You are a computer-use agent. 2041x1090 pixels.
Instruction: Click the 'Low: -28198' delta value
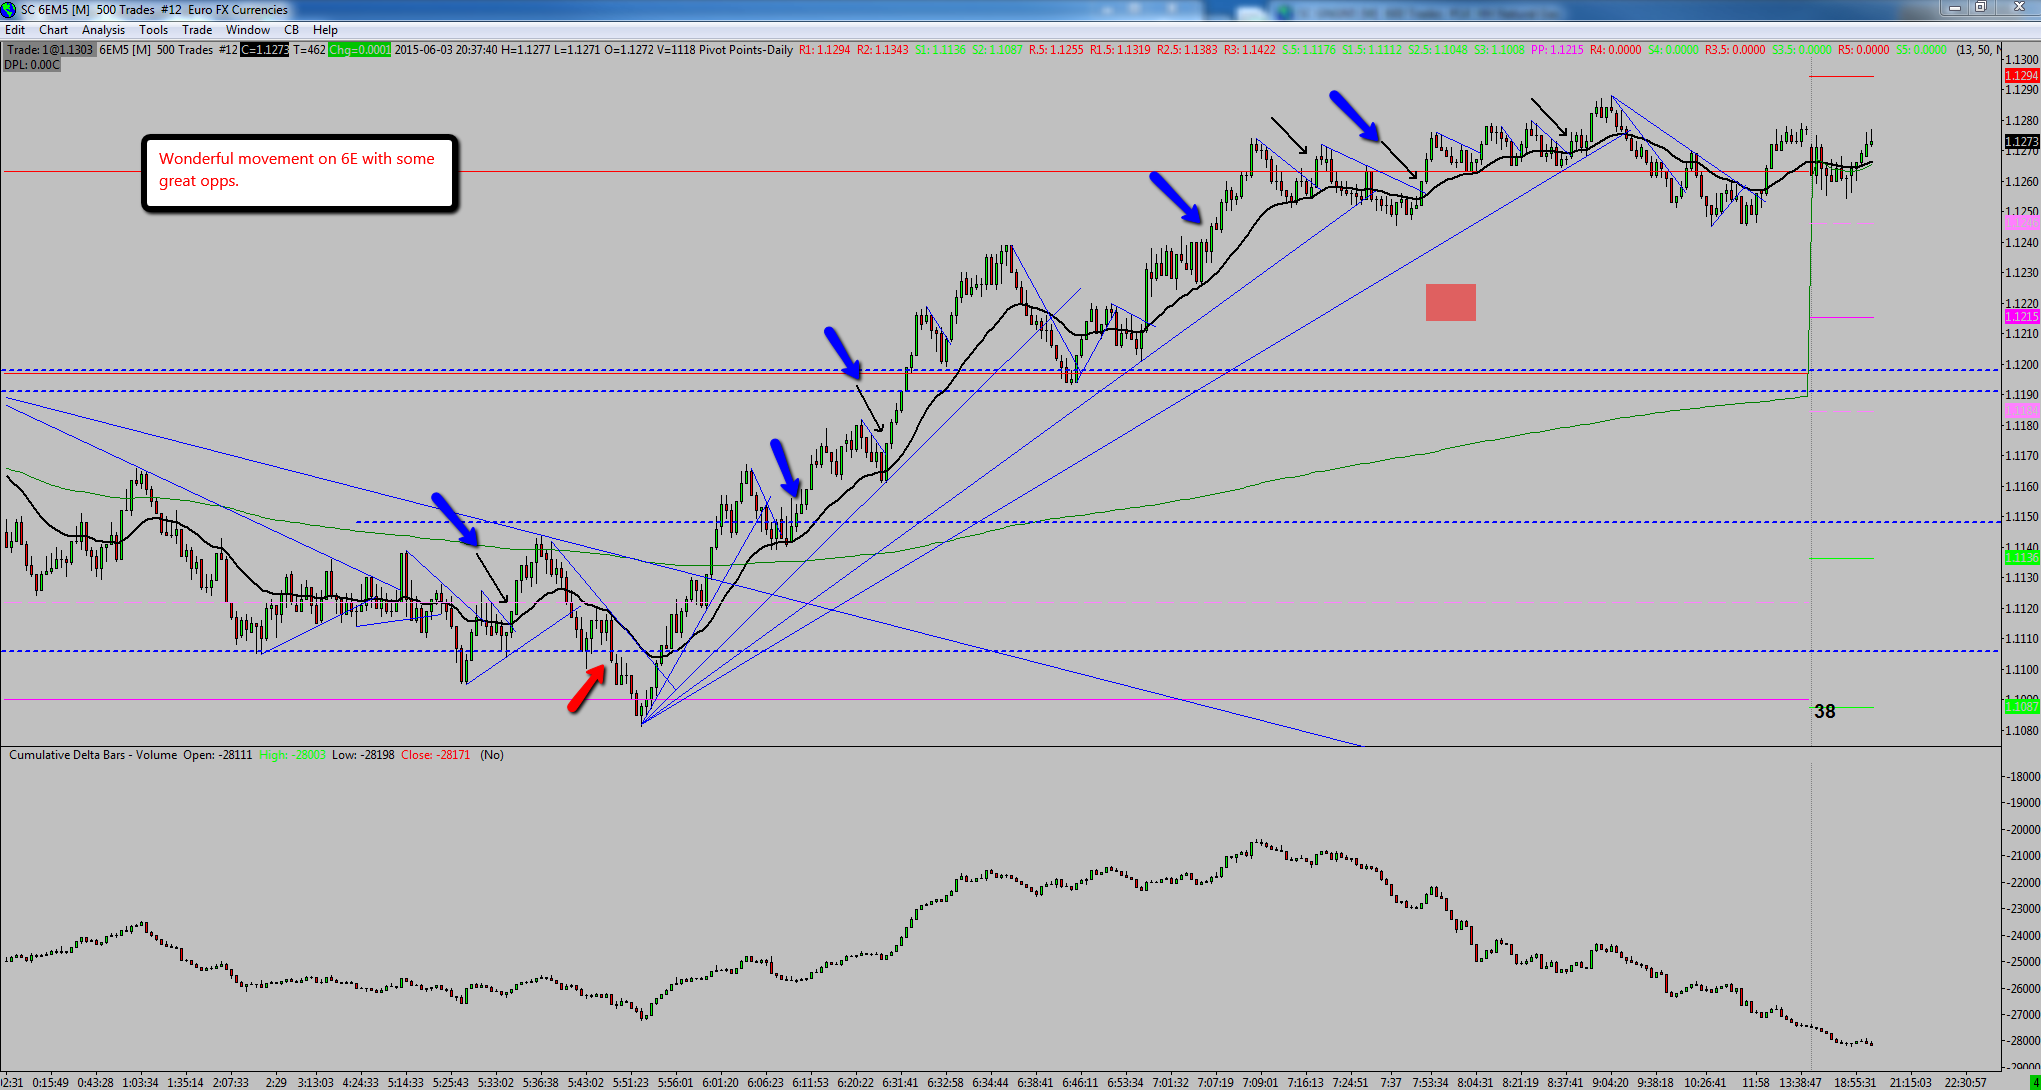(x=363, y=755)
